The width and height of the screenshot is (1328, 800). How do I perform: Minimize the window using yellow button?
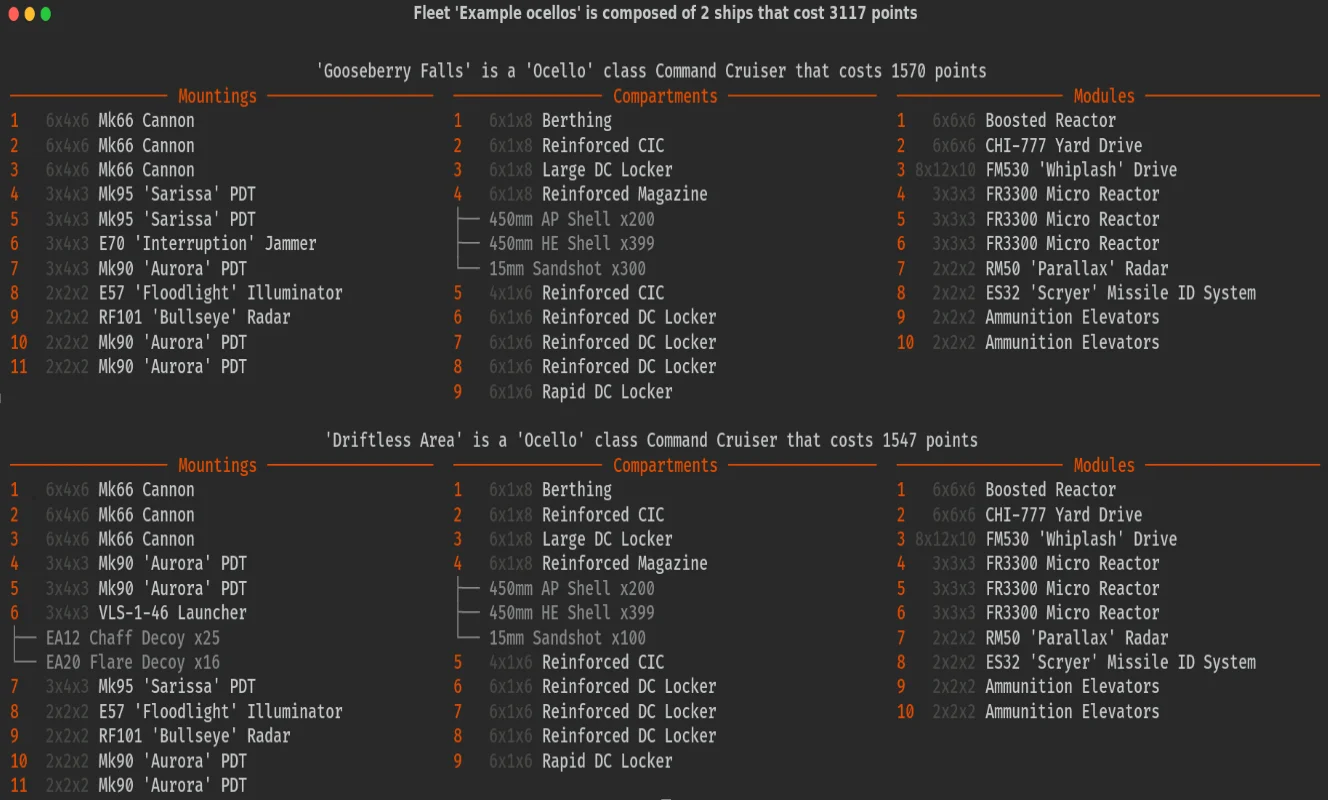click(x=30, y=14)
